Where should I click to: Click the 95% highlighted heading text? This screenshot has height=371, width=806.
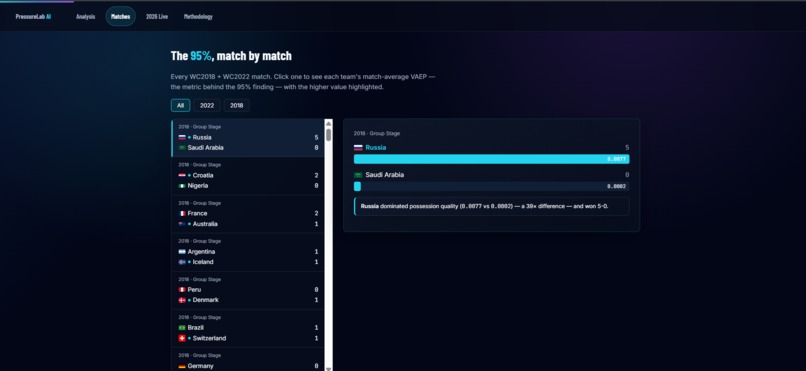click(x=200, y=55)
